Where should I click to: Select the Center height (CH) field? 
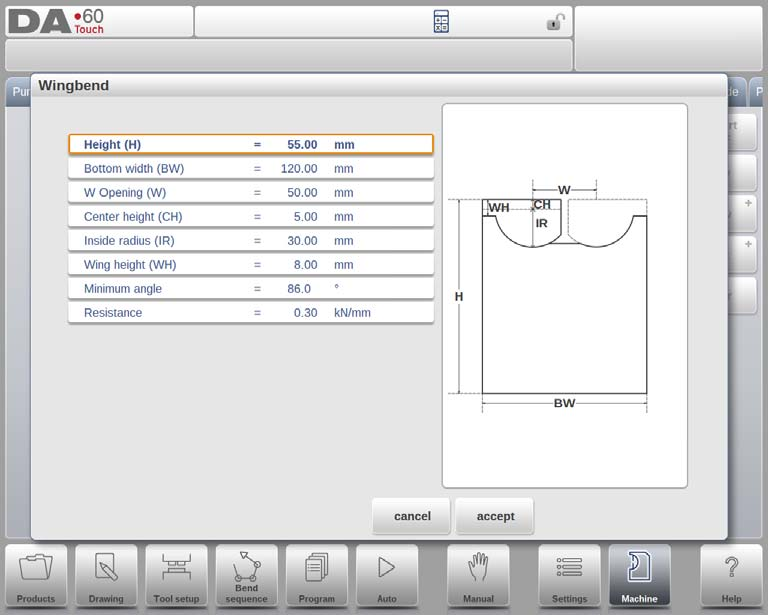coord(251,216)
